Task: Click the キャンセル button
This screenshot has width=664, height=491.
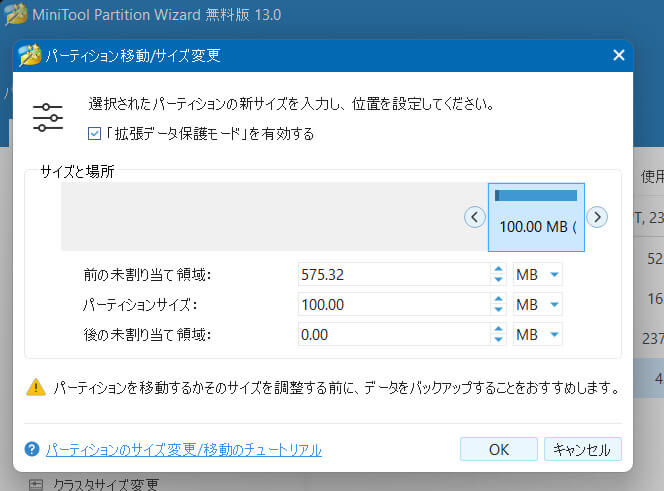Action: click(x=583, y=449)
